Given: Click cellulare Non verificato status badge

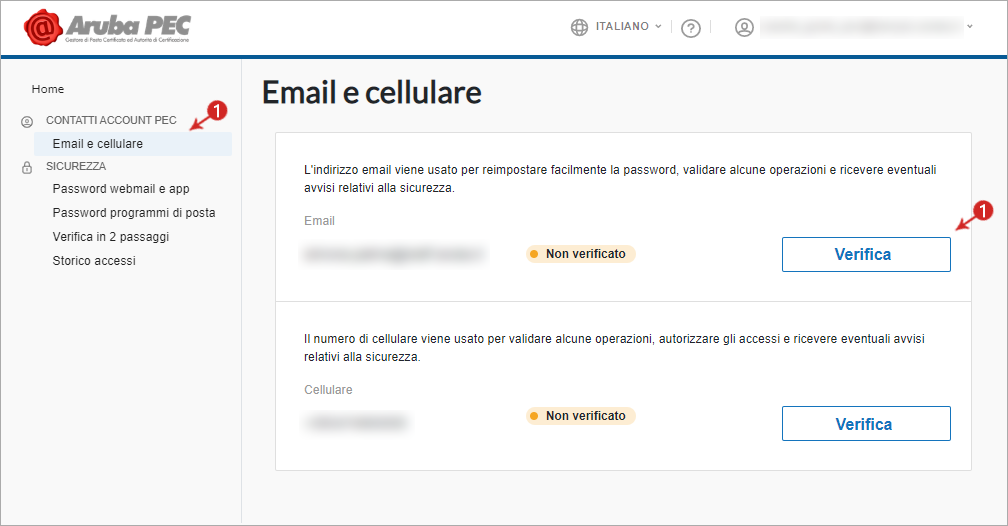Looking at the screenshot, I should [x=580, y=416].
